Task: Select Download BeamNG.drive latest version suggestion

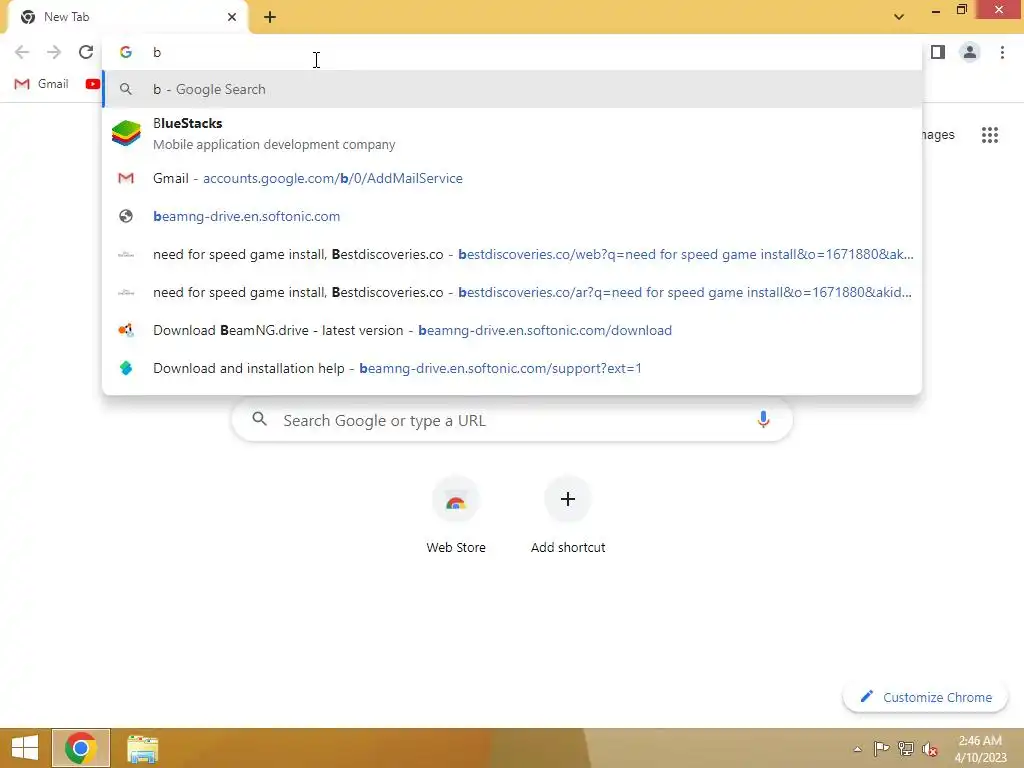Action: [x=512, y=330]
